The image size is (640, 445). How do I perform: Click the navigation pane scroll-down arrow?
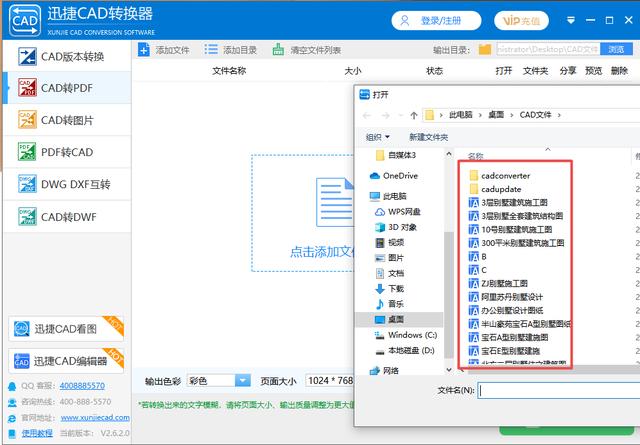click(449, 370)
